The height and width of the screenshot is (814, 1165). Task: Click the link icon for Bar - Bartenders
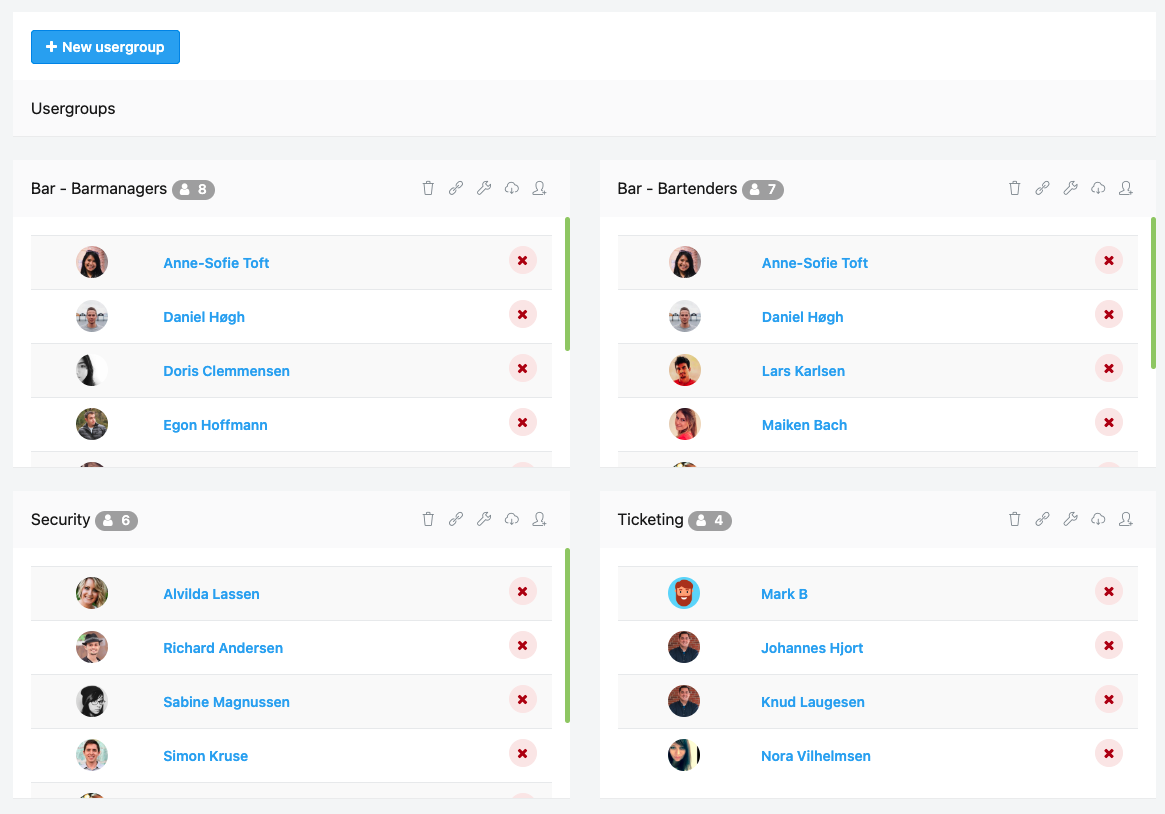[x=1042, y=188]
